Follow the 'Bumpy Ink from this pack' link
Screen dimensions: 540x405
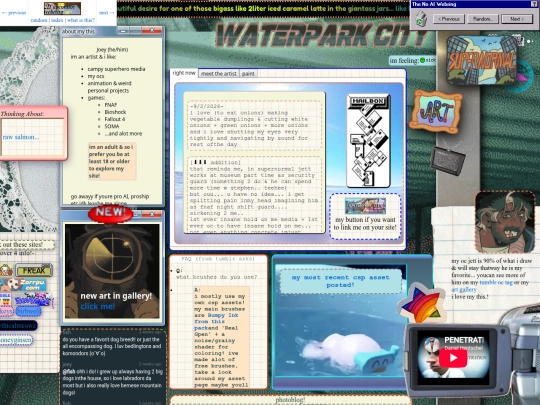tap(216, 322)
